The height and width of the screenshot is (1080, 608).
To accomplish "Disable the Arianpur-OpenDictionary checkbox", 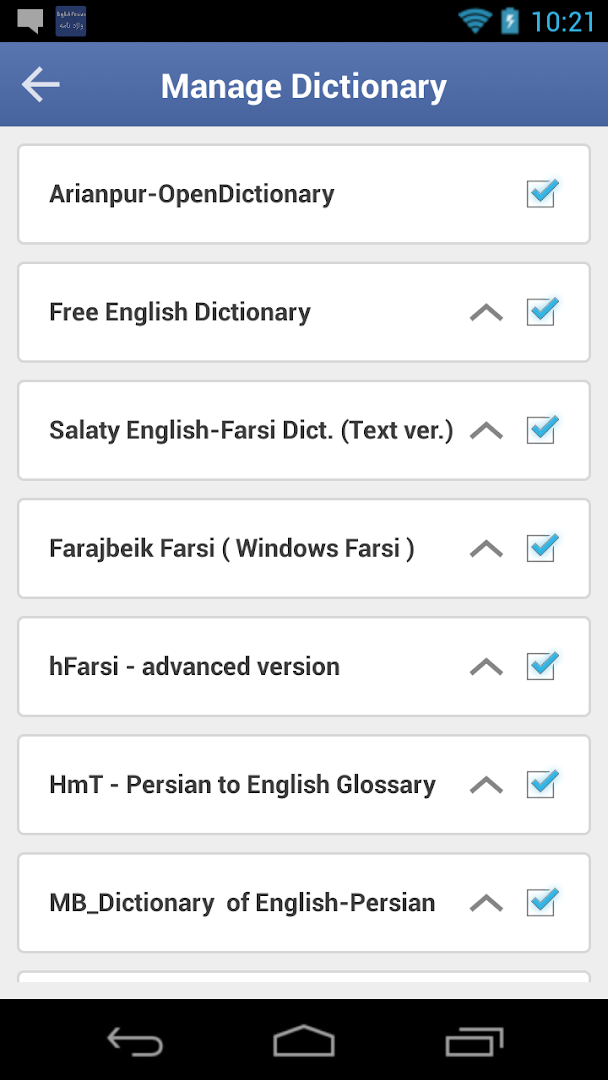I will click(541, 194).
